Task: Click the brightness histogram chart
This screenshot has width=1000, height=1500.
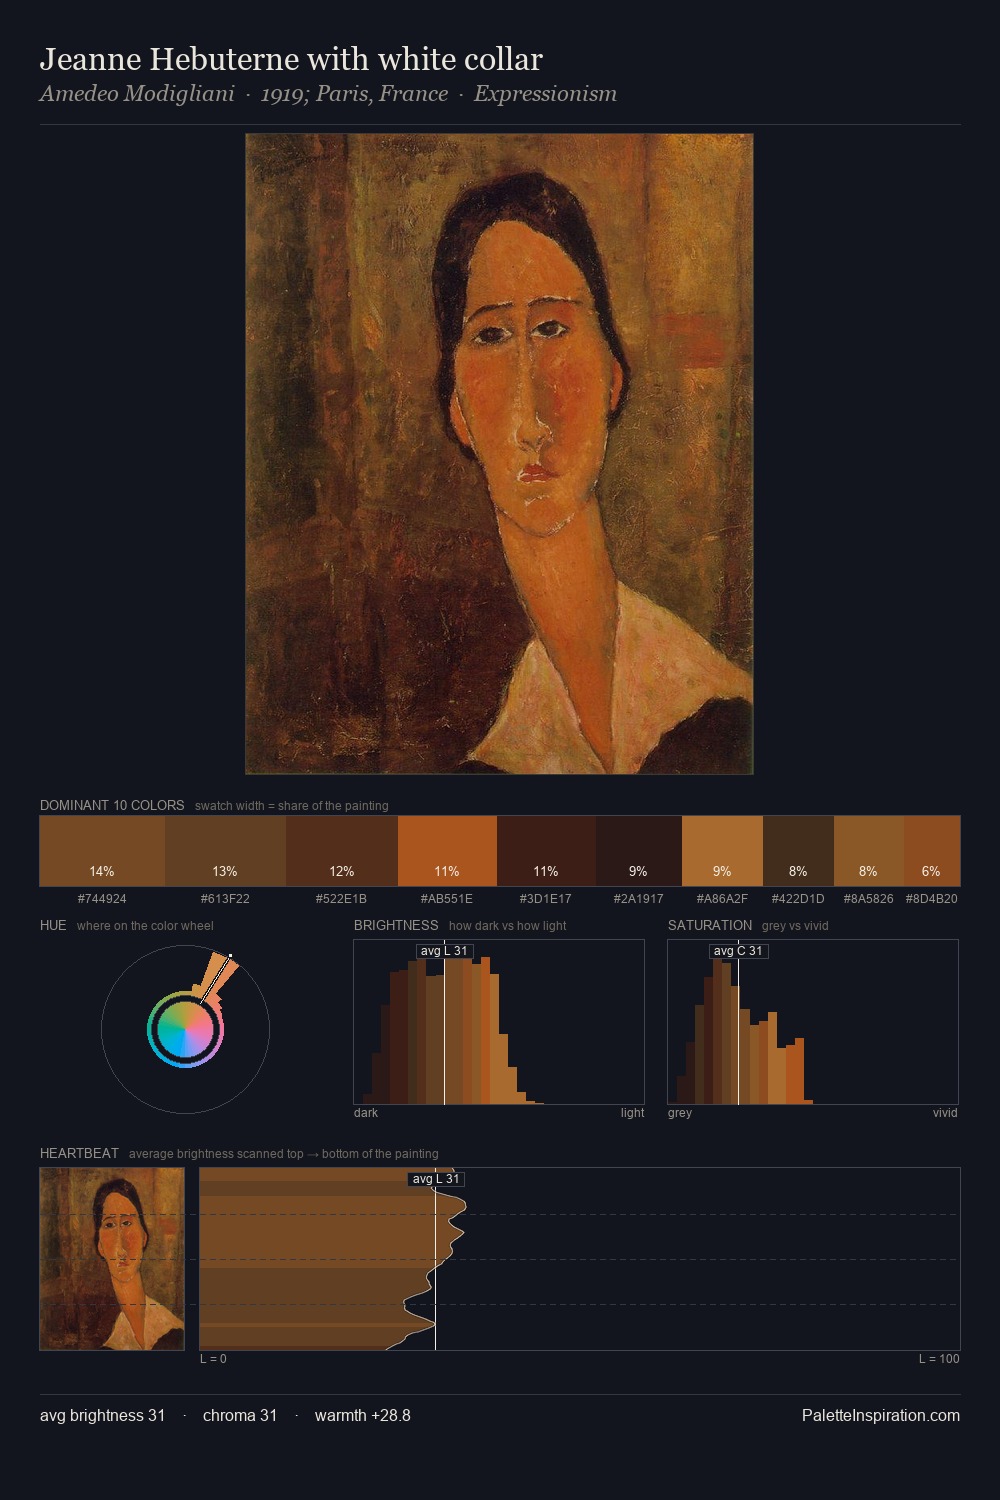Action: [499, 1022]
